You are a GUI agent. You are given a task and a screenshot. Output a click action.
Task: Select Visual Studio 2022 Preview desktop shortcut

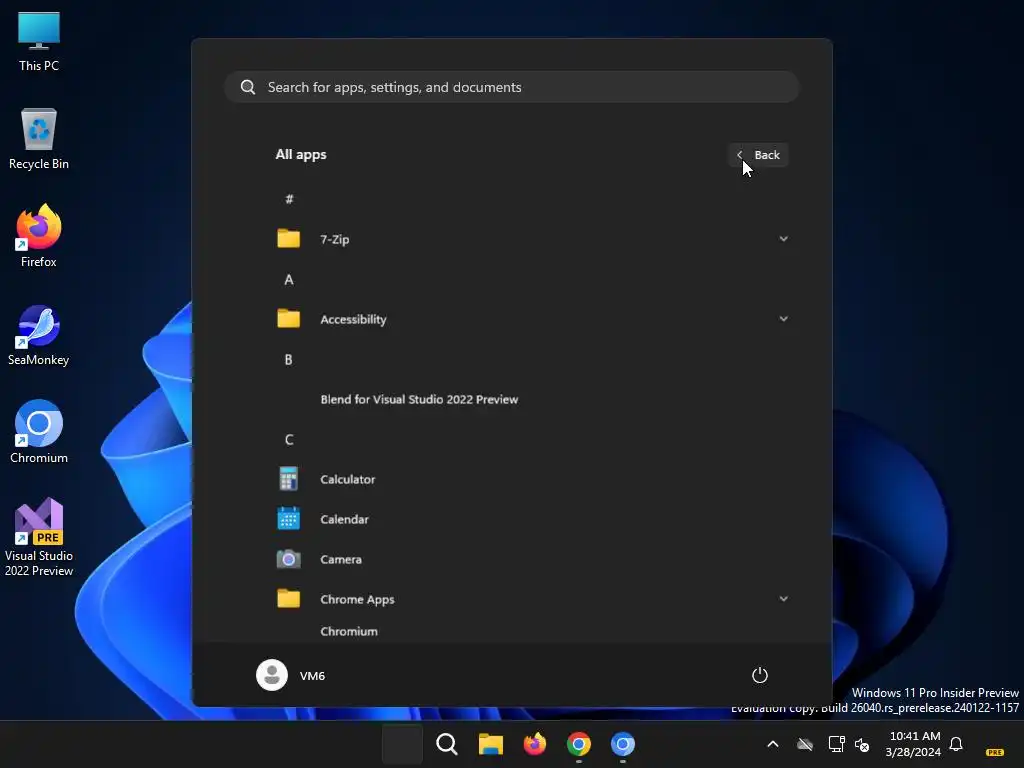pyautogui.click(x=39, y=537)
